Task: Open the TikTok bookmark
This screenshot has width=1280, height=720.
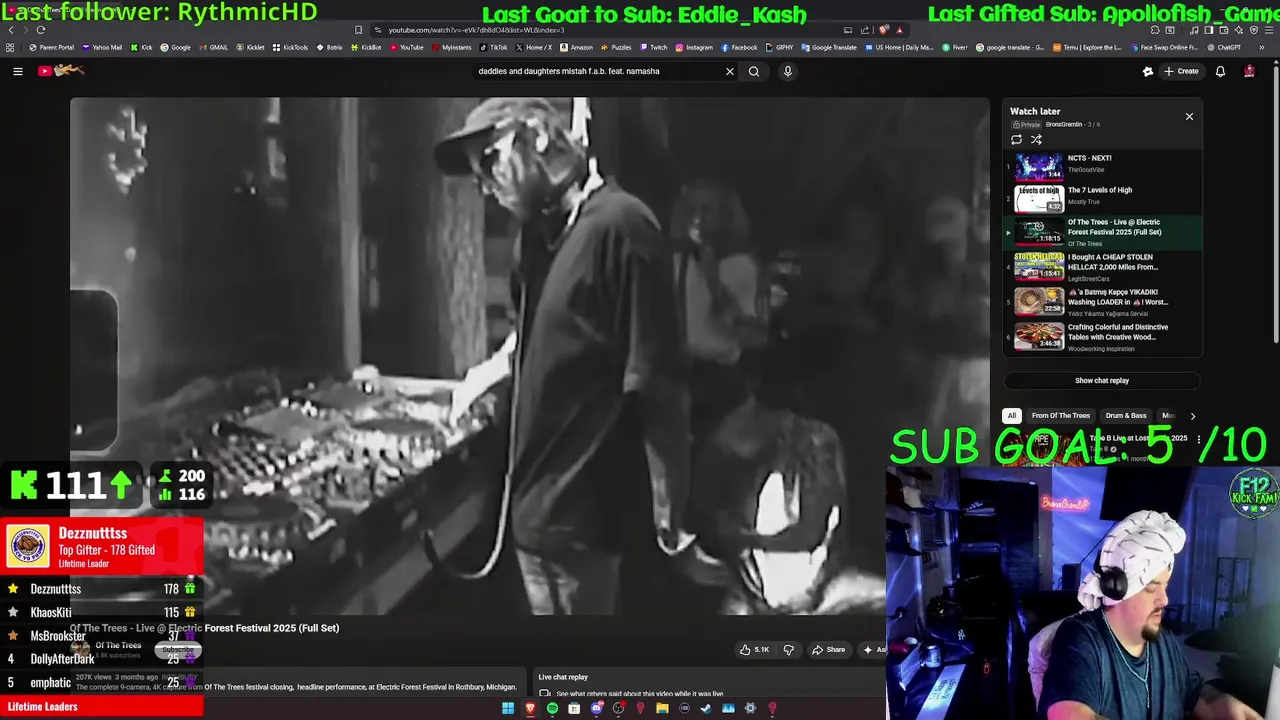Action: pos(493,47)
